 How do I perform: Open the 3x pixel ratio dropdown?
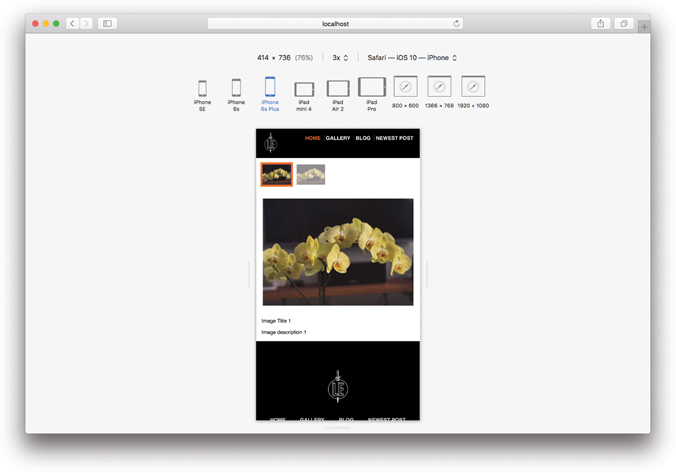[x=340, y=58]
